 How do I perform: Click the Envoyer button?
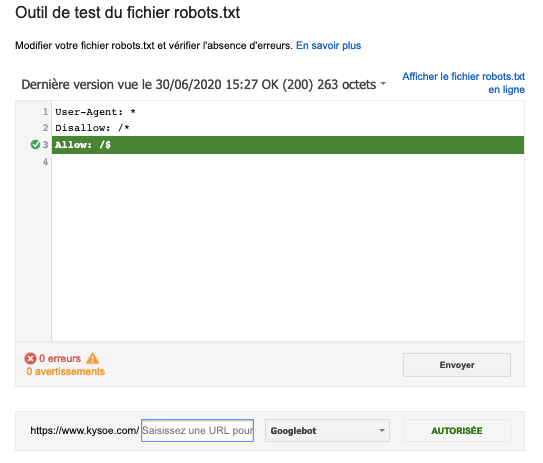tap(457, 365)
